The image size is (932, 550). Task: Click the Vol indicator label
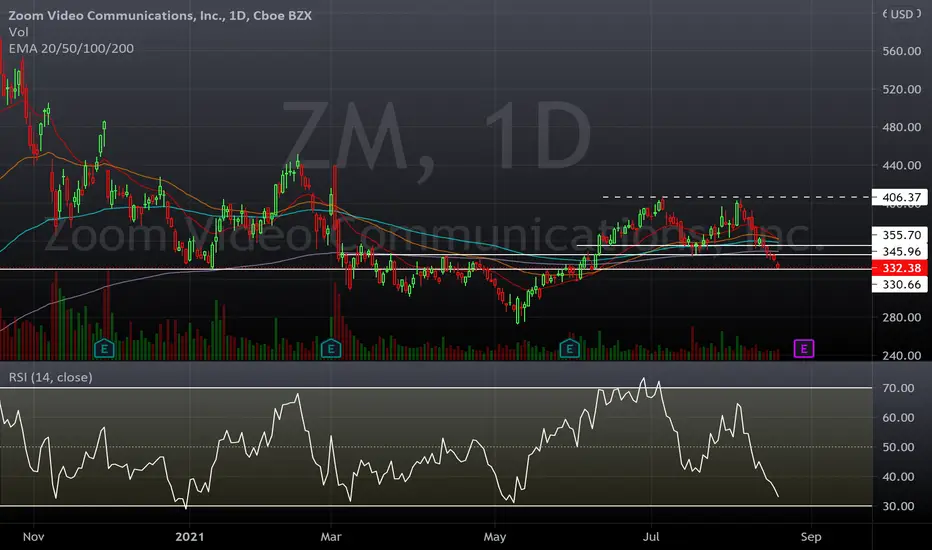point(18,32)
